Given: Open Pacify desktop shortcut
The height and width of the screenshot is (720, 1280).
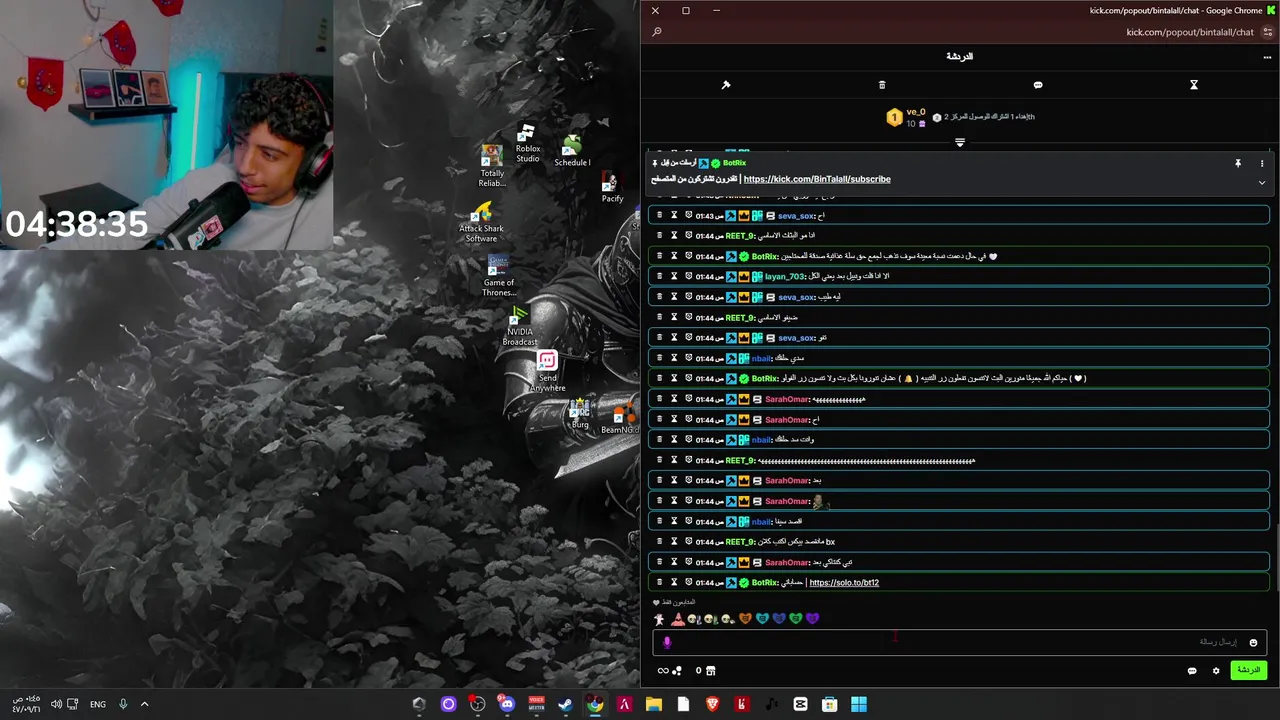Looking at the screenshot, I should coord(612,187).
